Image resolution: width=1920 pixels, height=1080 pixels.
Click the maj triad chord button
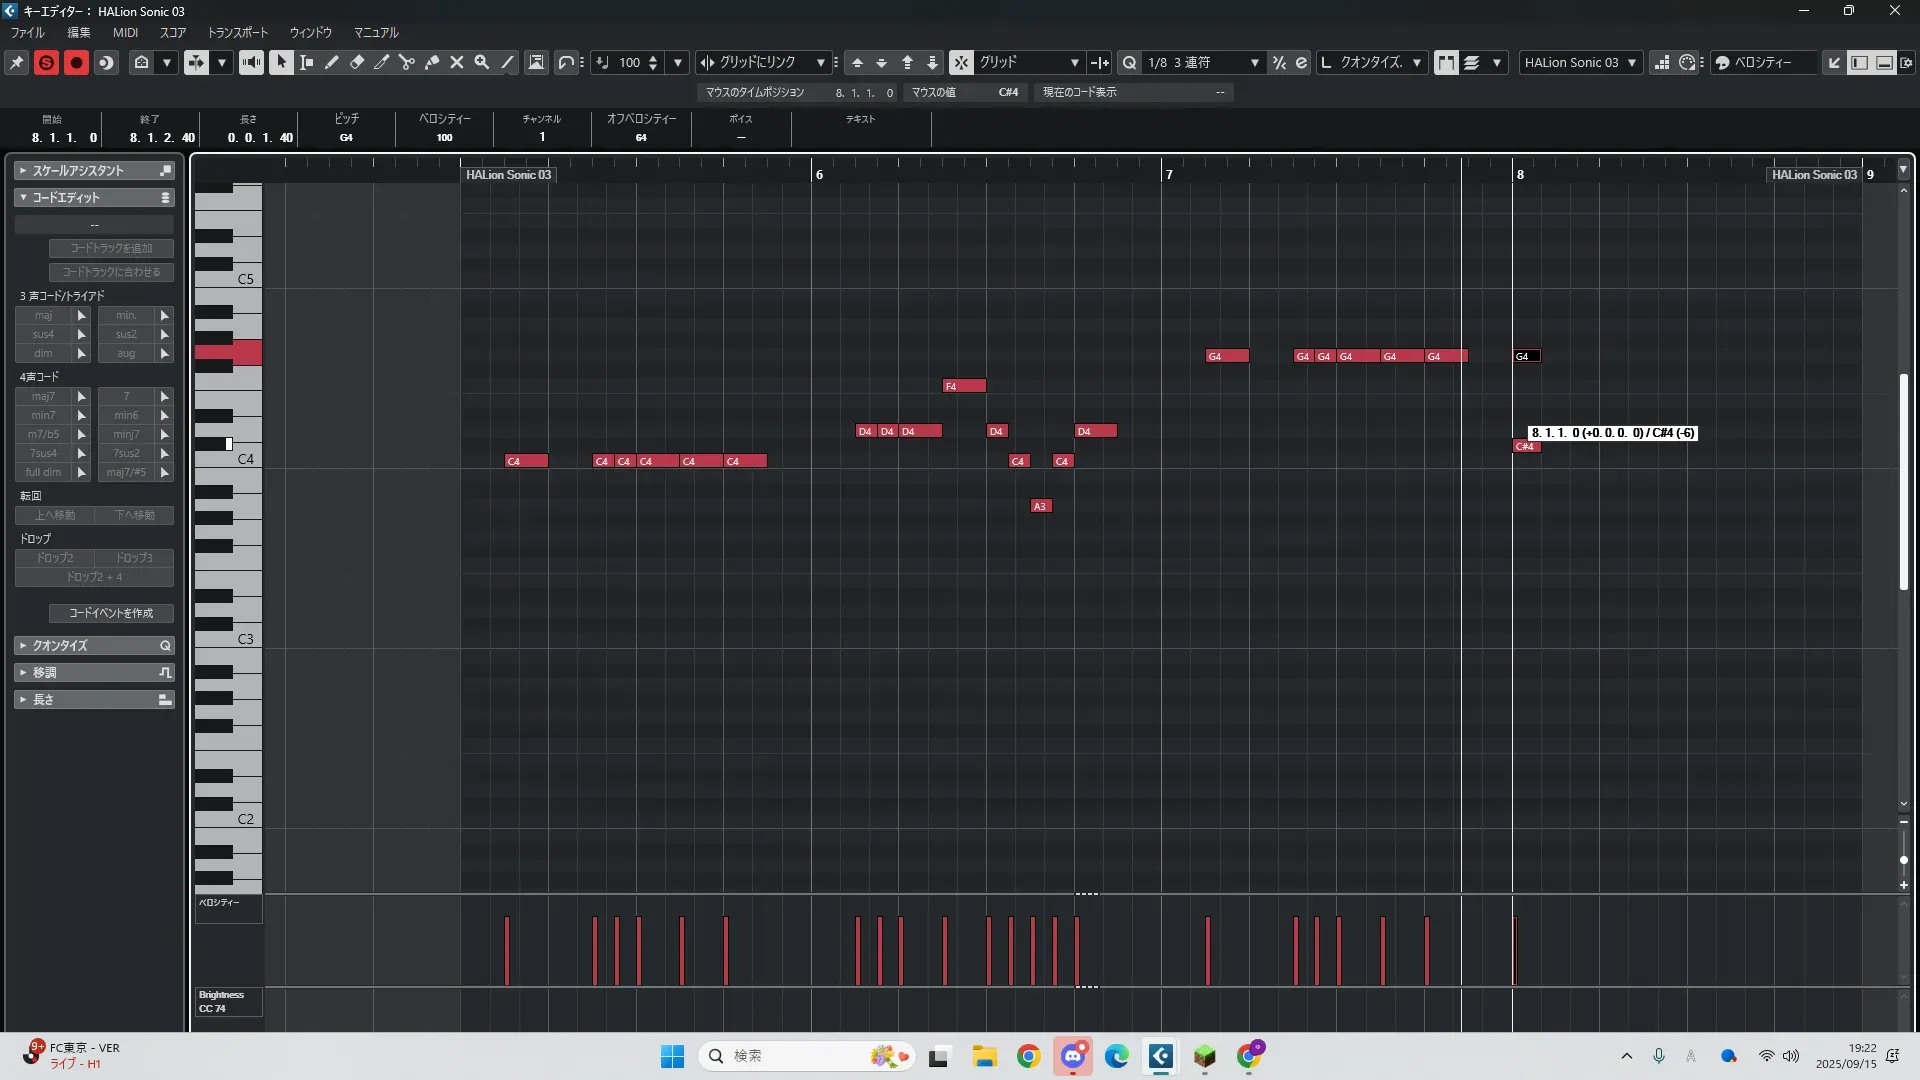pos(43,315)
